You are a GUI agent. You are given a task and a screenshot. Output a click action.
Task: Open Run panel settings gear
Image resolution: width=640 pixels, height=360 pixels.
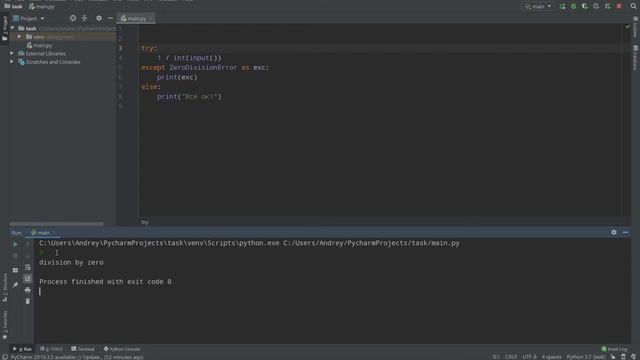pos(614,232)
